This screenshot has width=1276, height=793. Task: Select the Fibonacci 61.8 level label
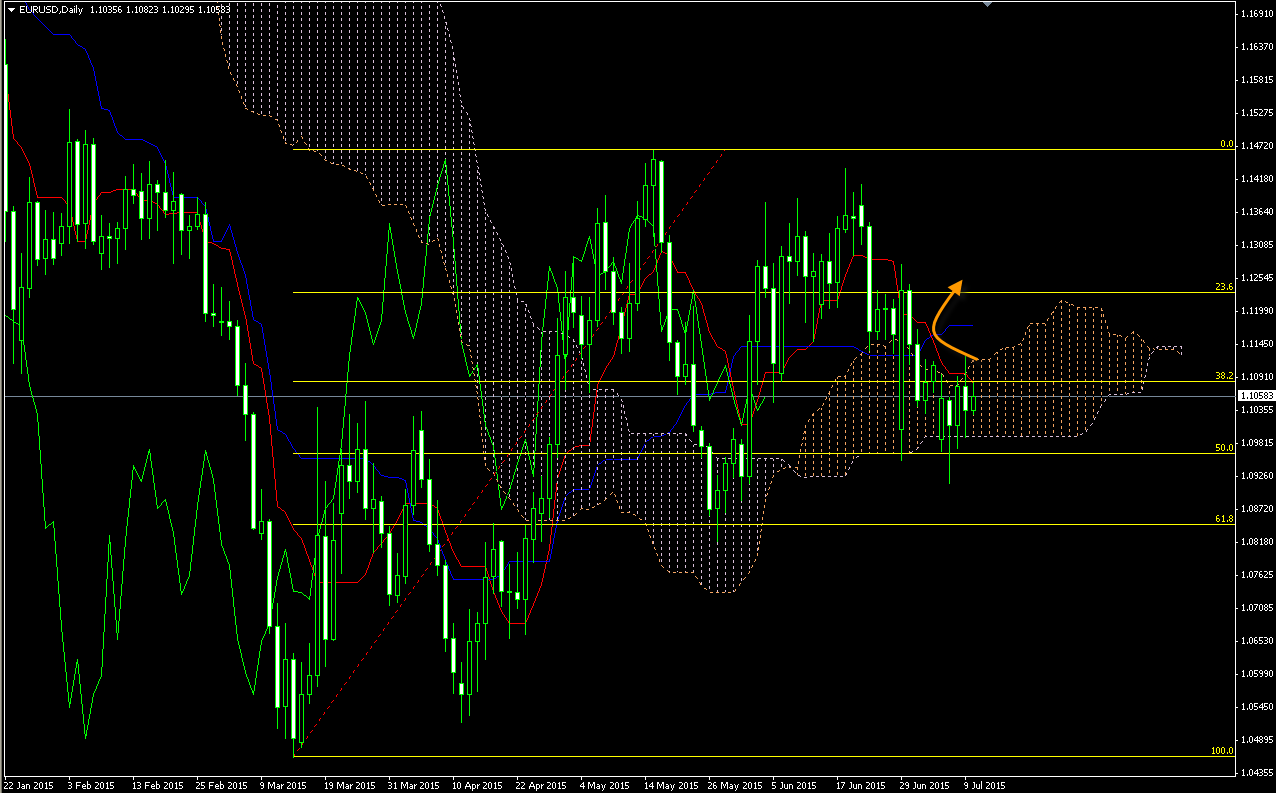click(1225, 519)
